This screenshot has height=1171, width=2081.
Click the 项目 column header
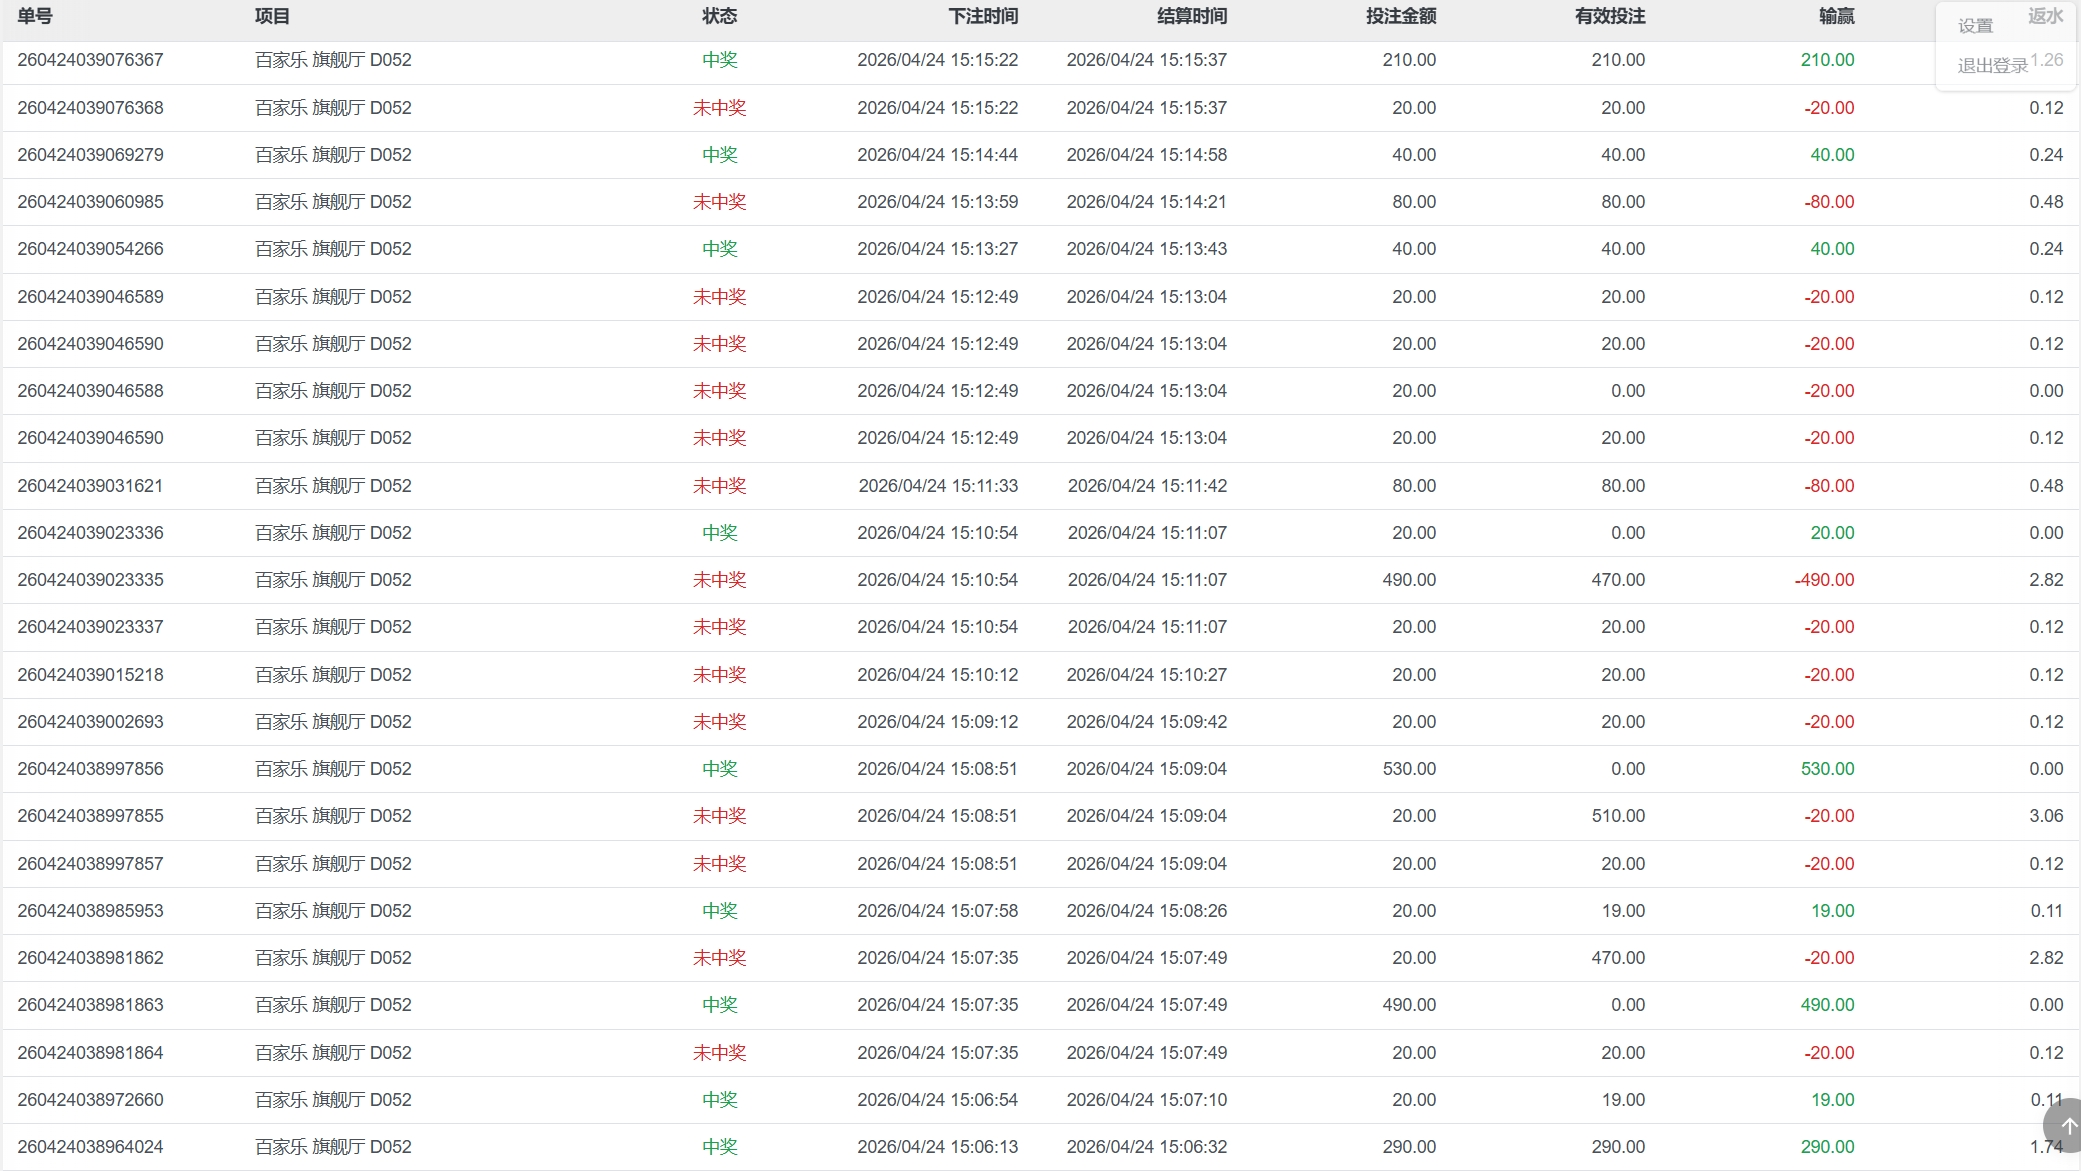272,16
